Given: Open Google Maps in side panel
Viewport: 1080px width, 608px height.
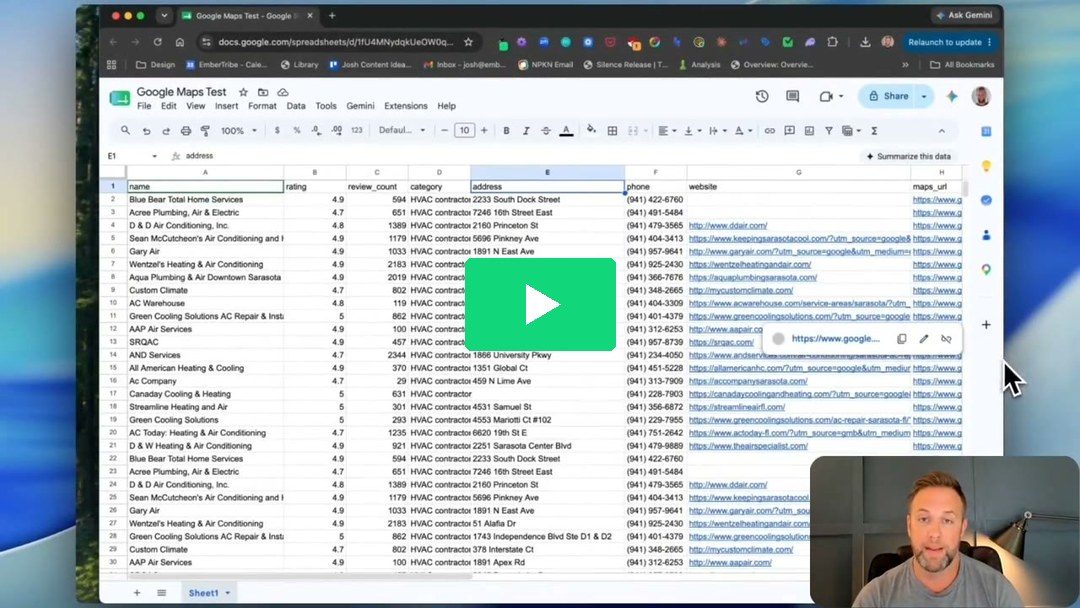Looking at the screenshot, I should tap(986, 269).
